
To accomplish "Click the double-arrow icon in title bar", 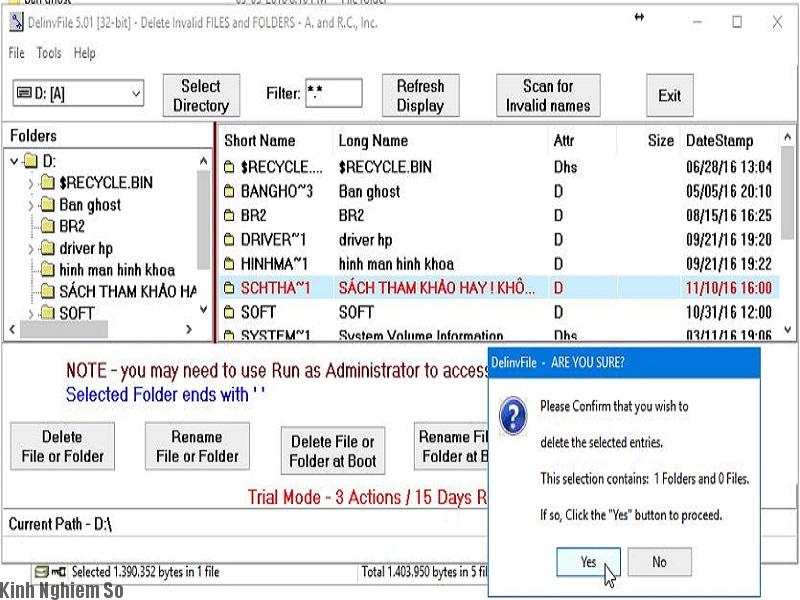I will click(x=639, y=17).
